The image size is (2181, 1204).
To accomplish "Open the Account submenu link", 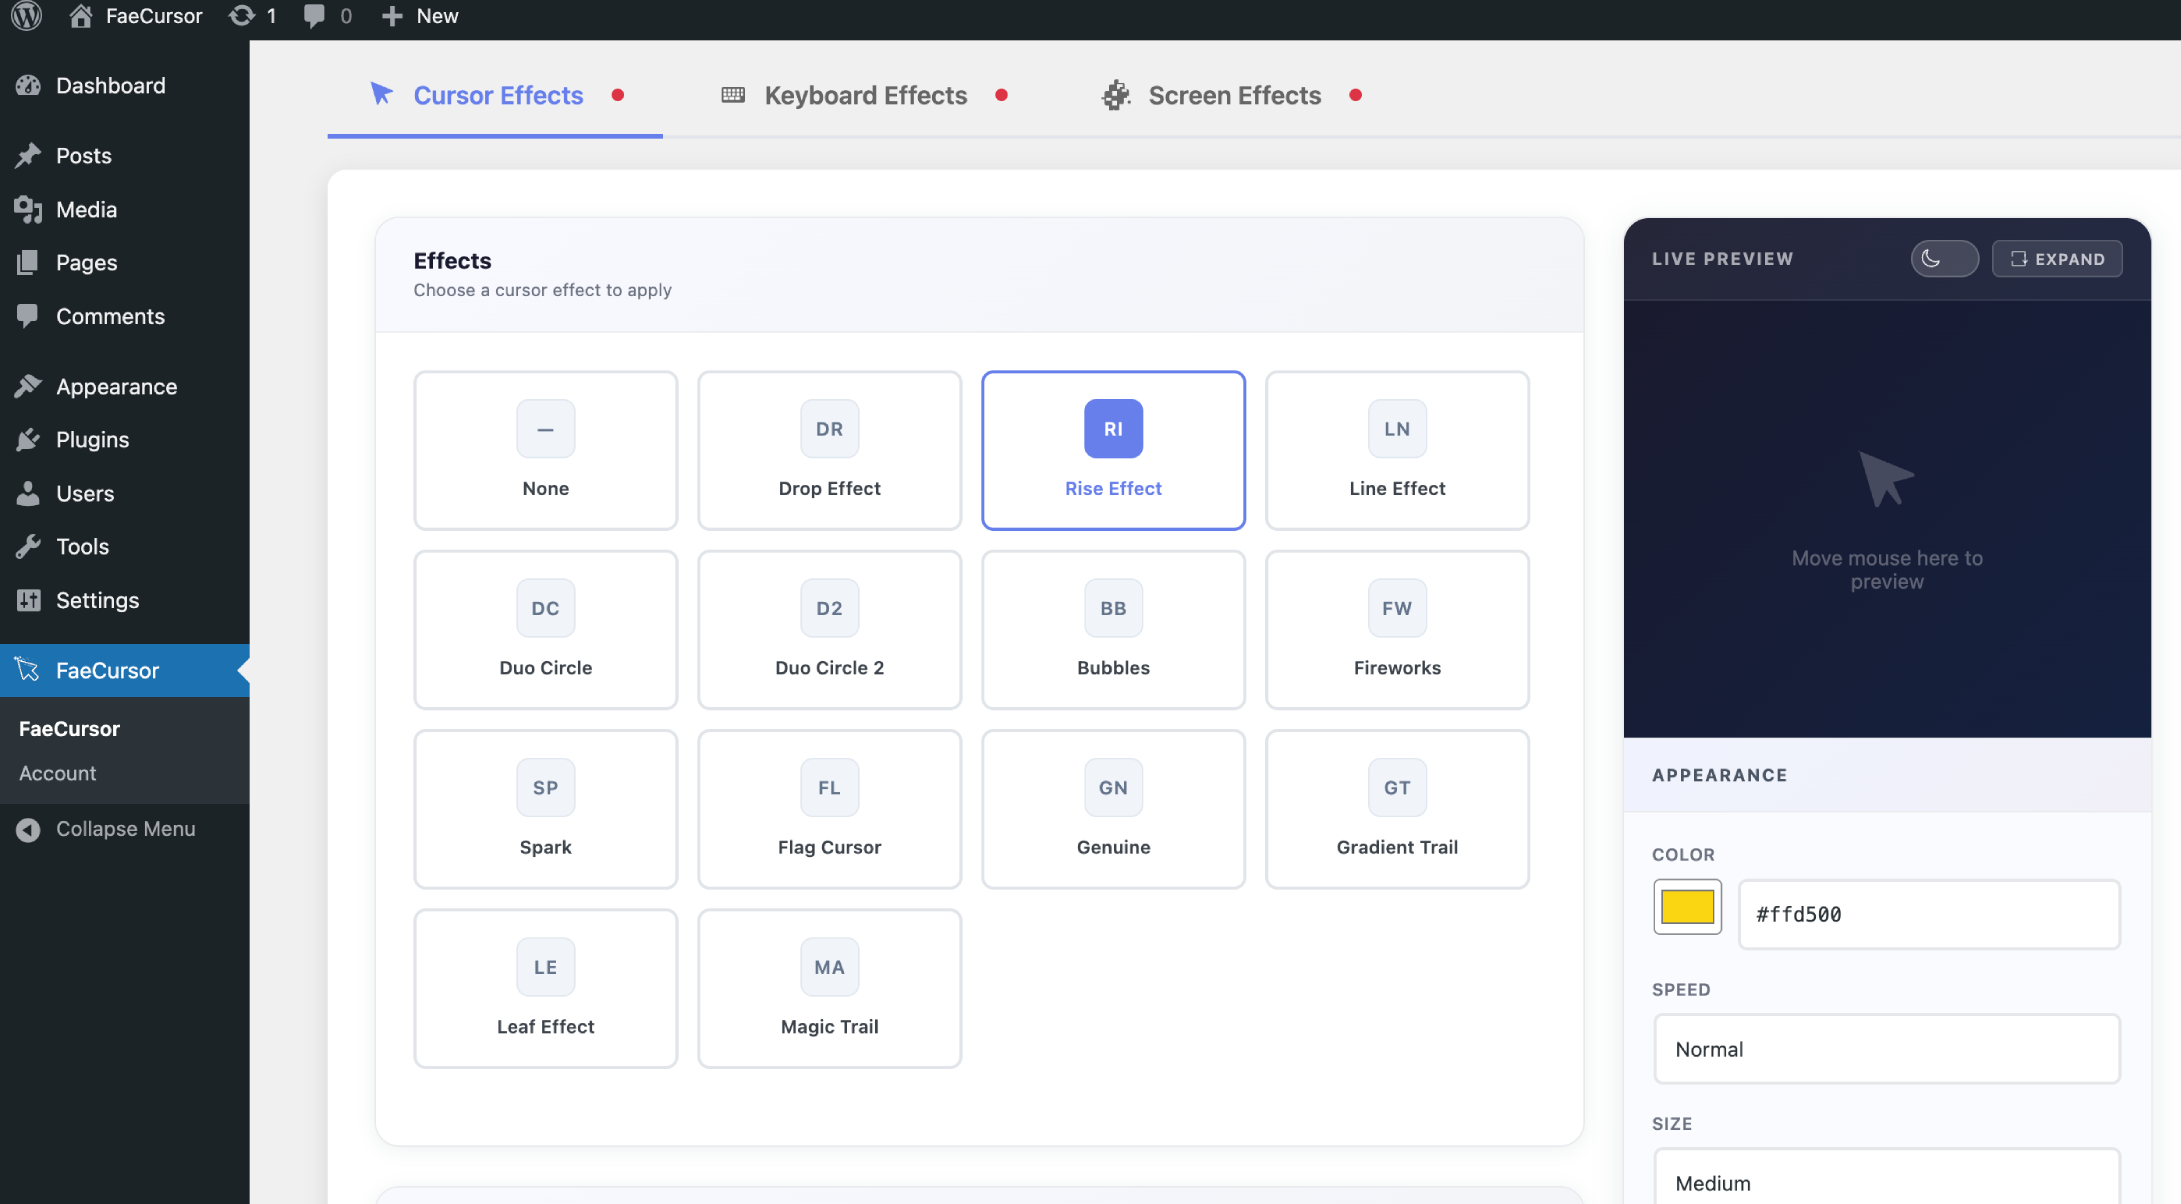I will (57, 773).
